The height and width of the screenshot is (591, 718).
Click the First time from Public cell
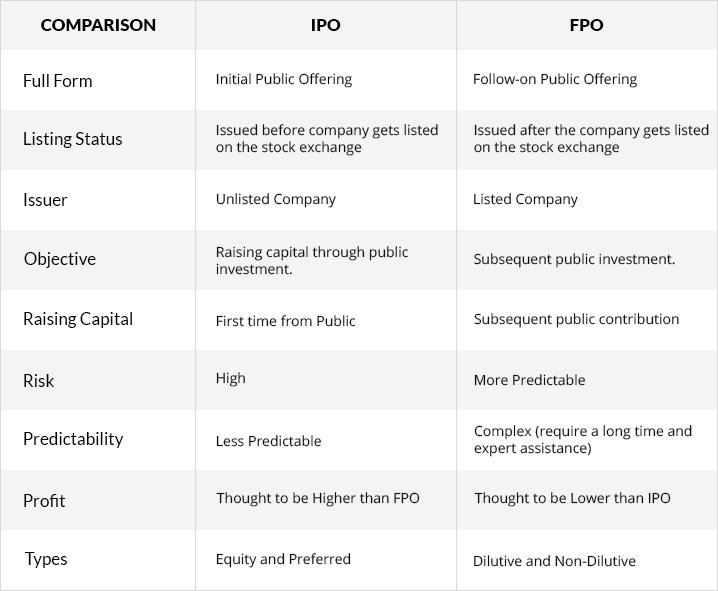(x=286, y=321)
